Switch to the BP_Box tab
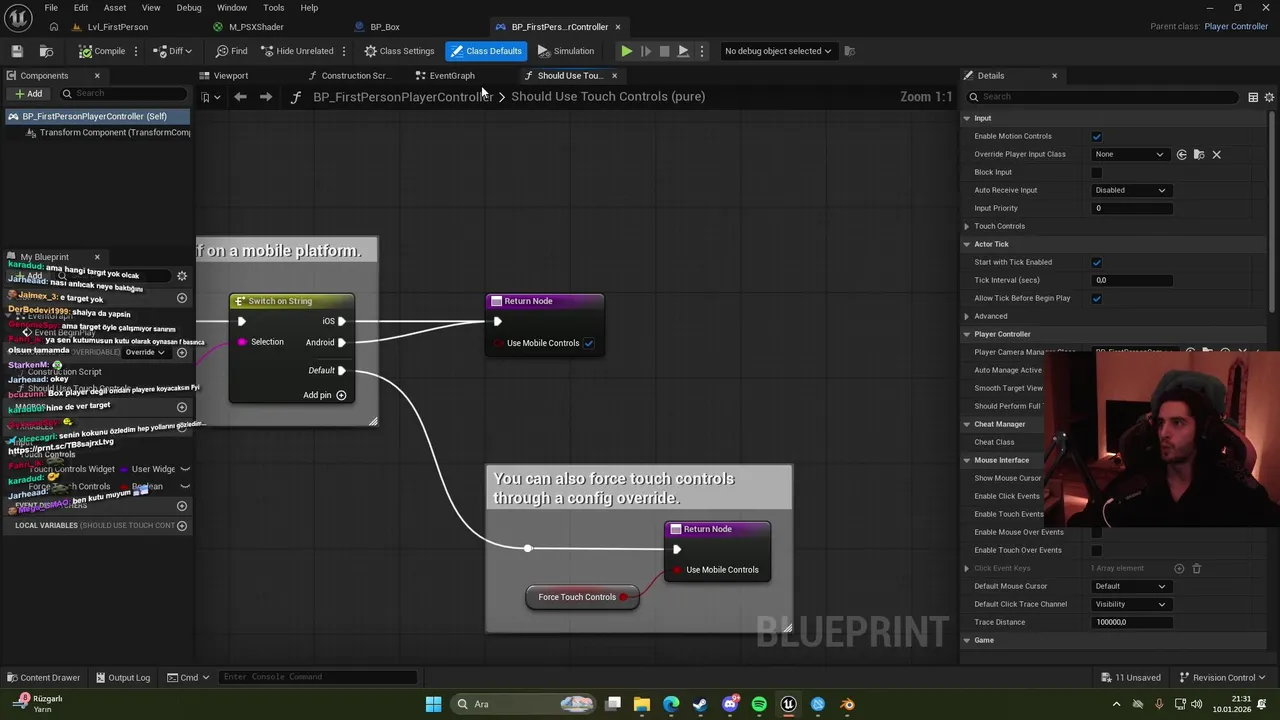 (x=385, y=27)
